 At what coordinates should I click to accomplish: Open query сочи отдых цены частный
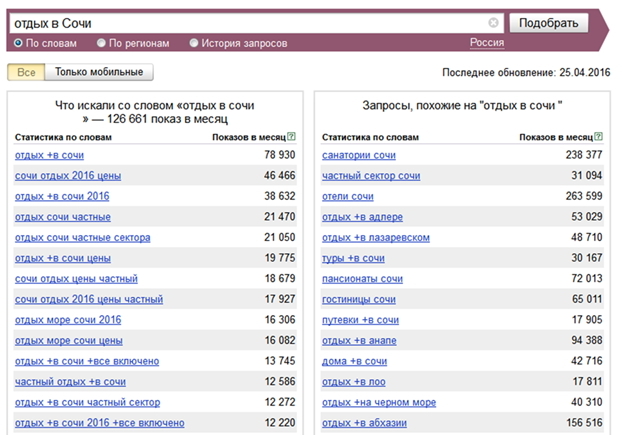click(76, 279)
